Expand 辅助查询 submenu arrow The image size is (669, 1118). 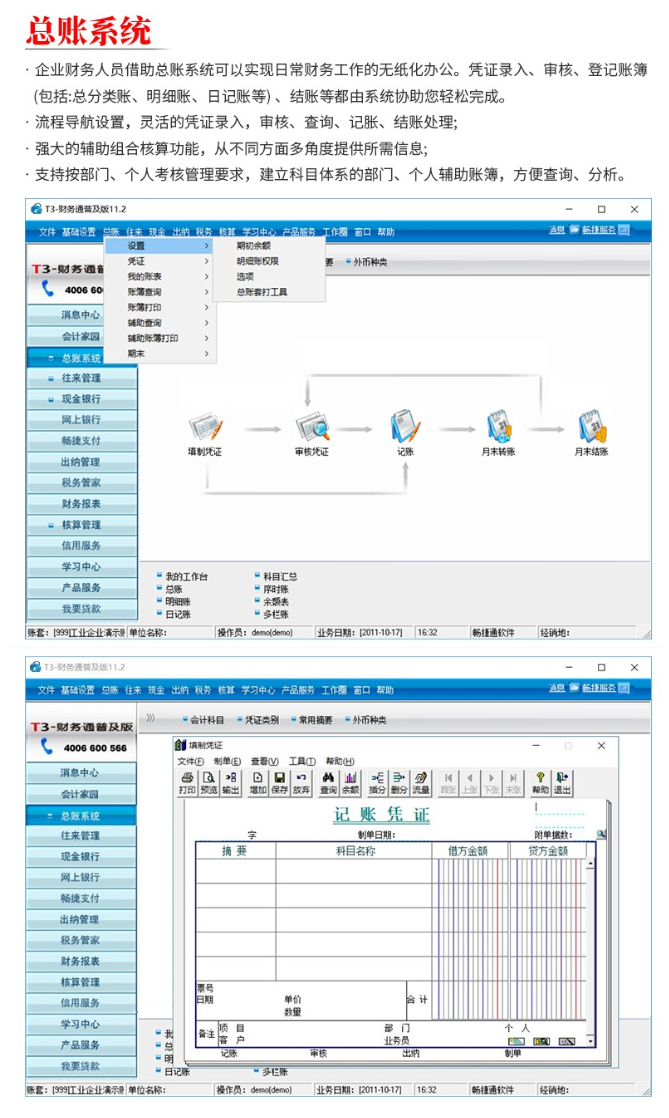(207, 323)
